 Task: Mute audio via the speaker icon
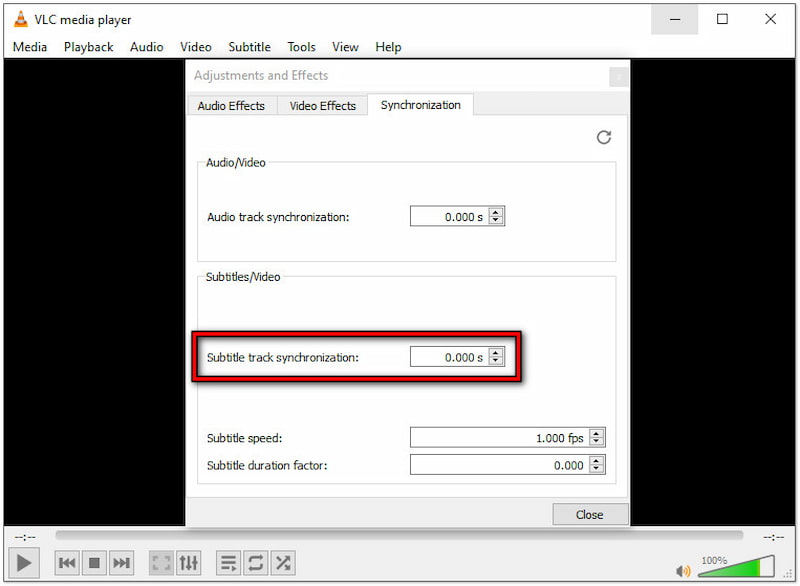pyautogui.click(x=684, y=571)
